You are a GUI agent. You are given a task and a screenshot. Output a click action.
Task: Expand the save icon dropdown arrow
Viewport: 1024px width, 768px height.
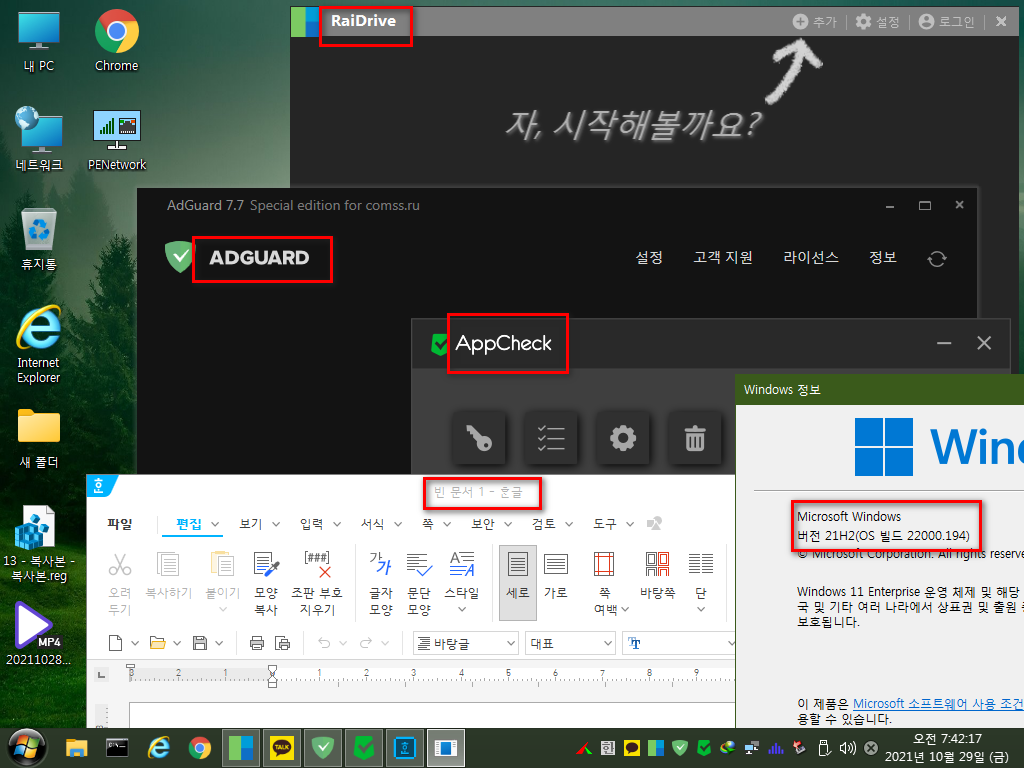[219, 643]
